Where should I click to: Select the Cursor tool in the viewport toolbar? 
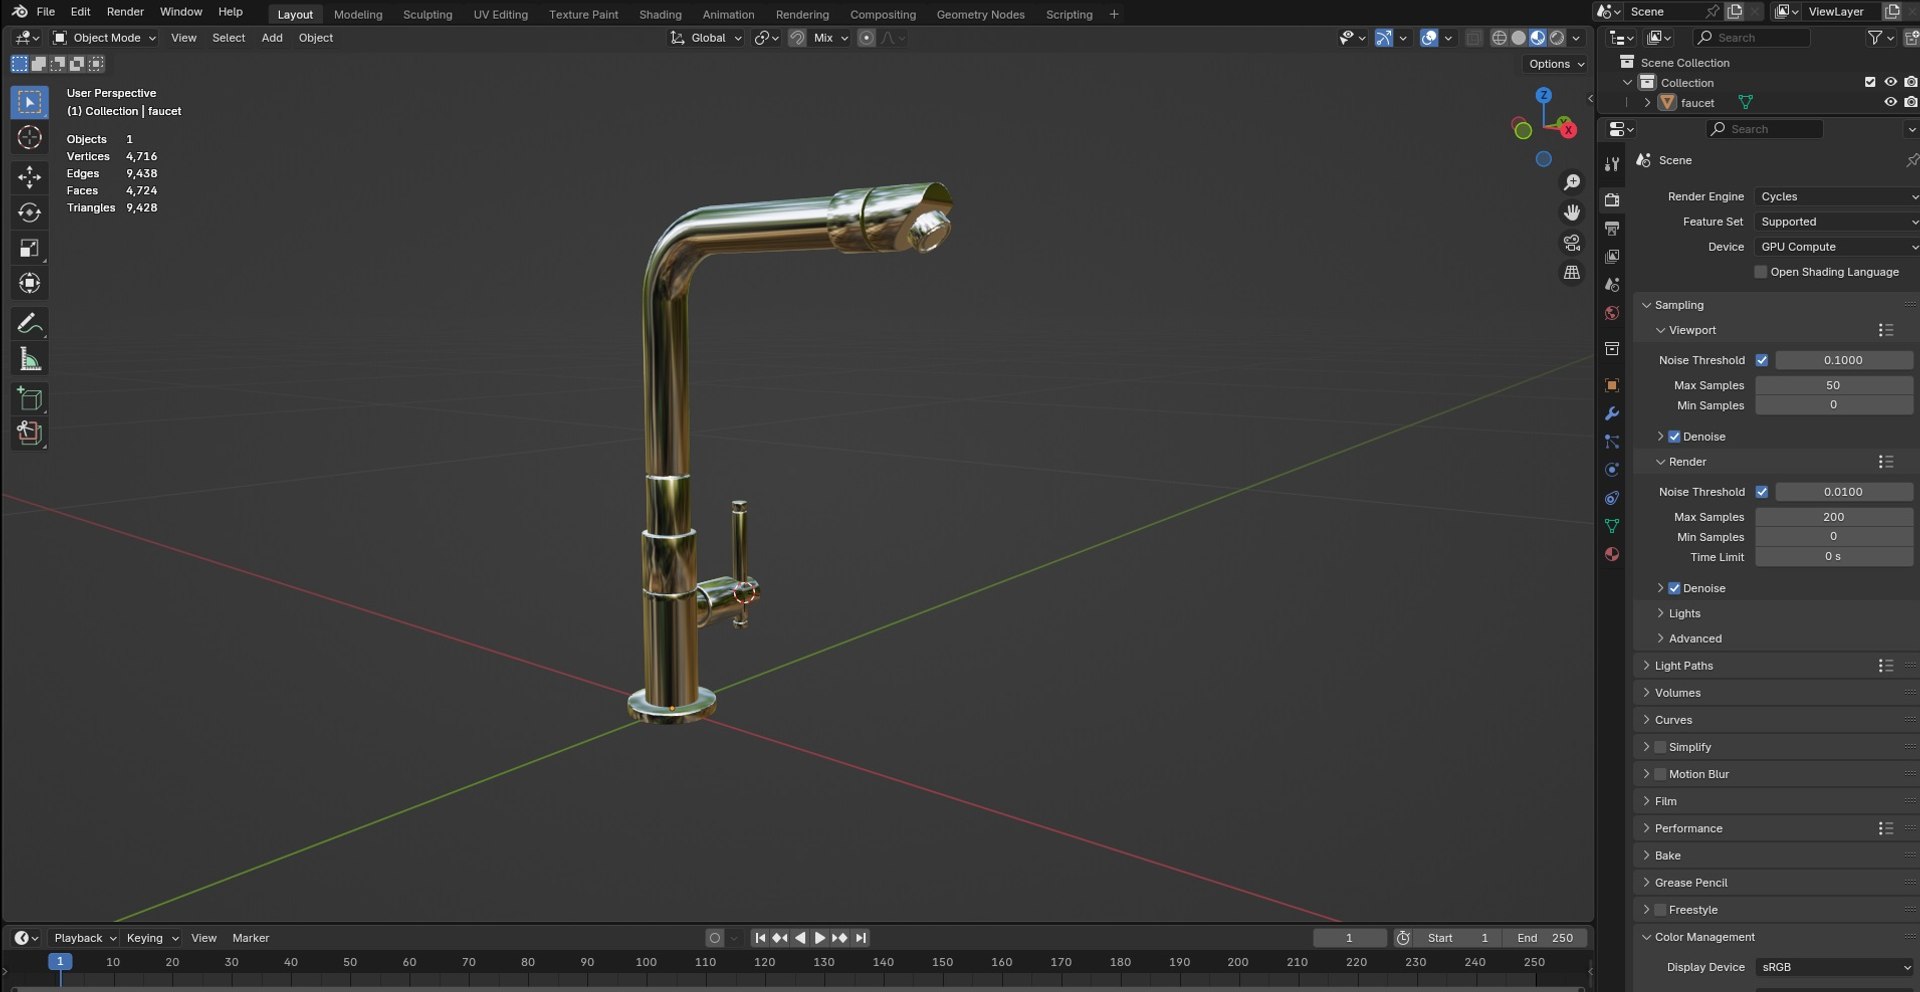tap(29, 137)
